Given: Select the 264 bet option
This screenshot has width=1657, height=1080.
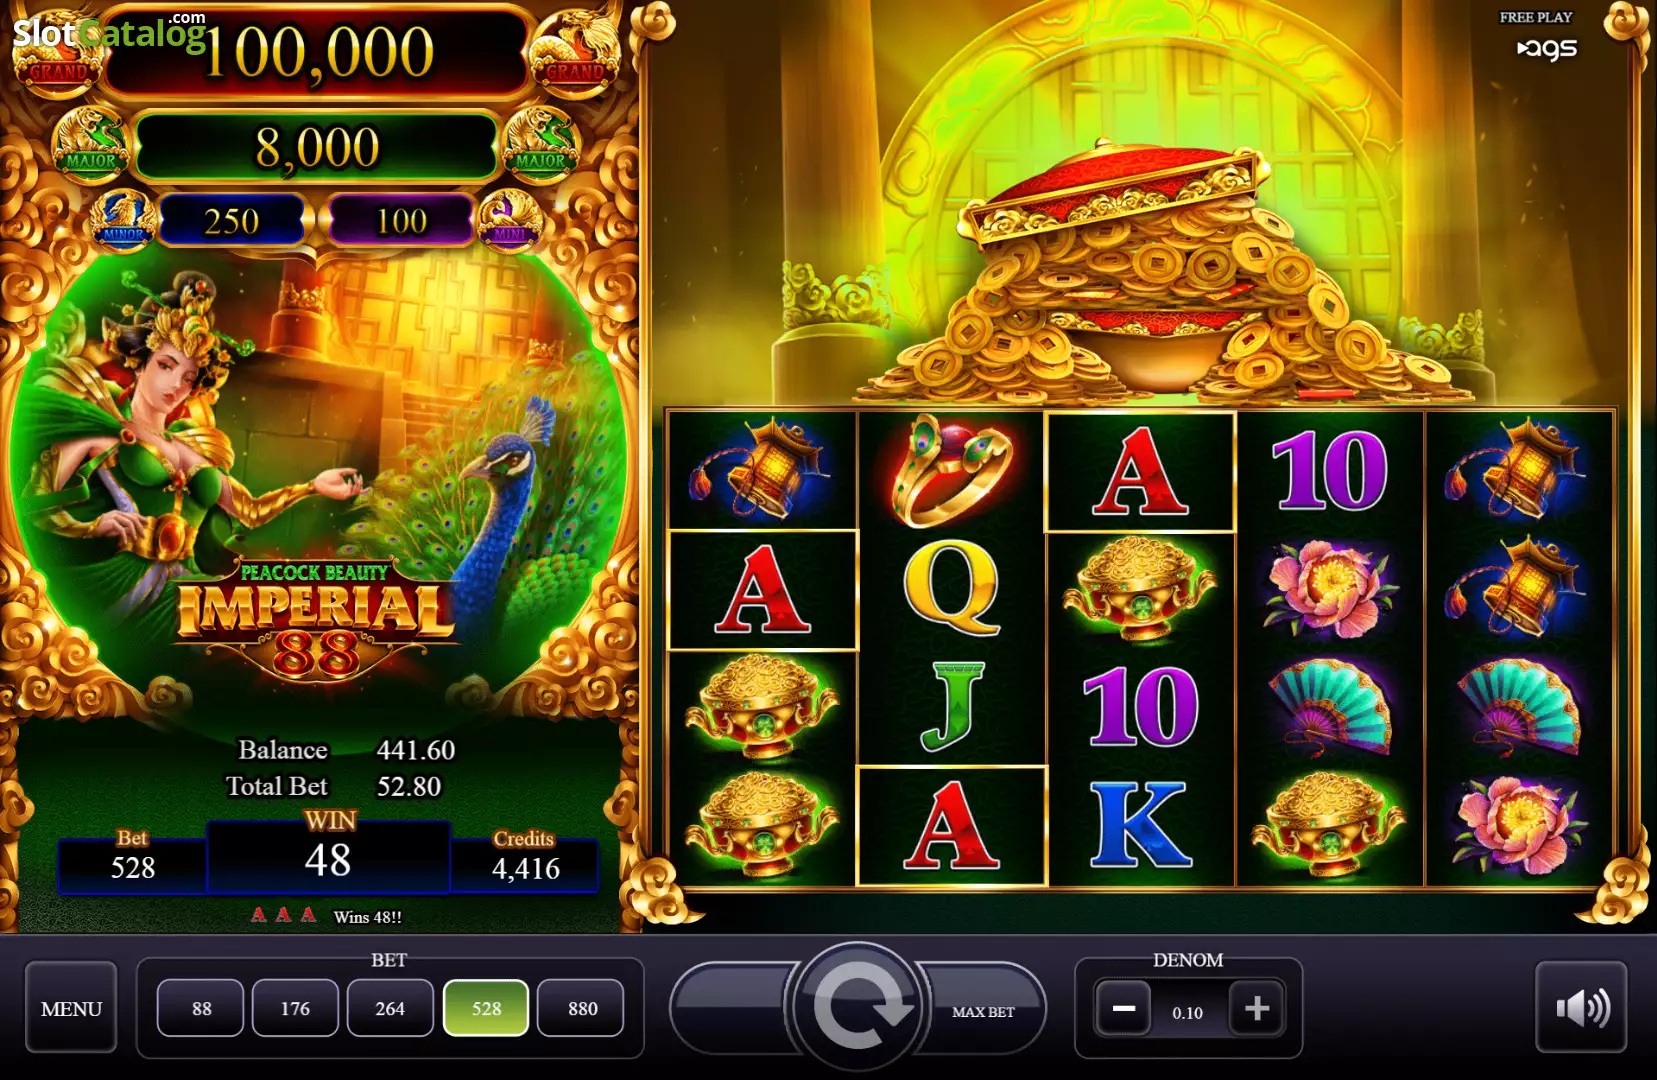Looking at the screenshot, I should pyautogui.click(x=390, y=1008).
